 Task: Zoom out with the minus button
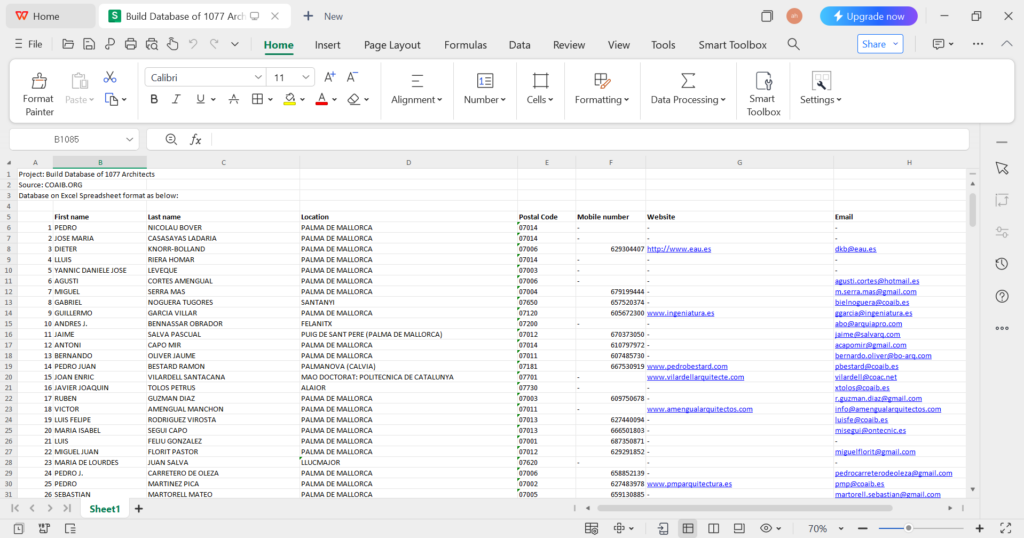(863, 528)
